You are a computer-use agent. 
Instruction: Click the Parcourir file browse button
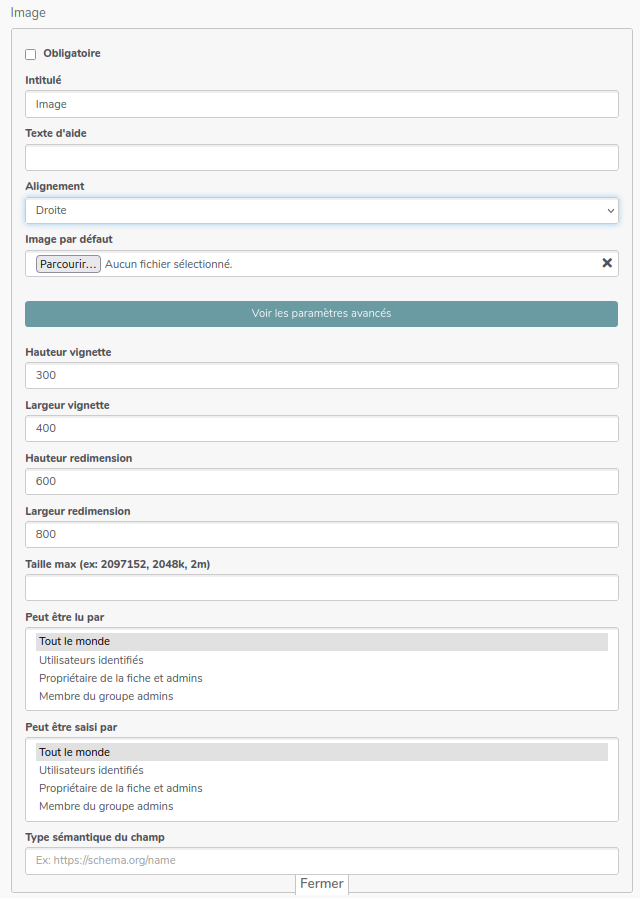click(68, 264)
